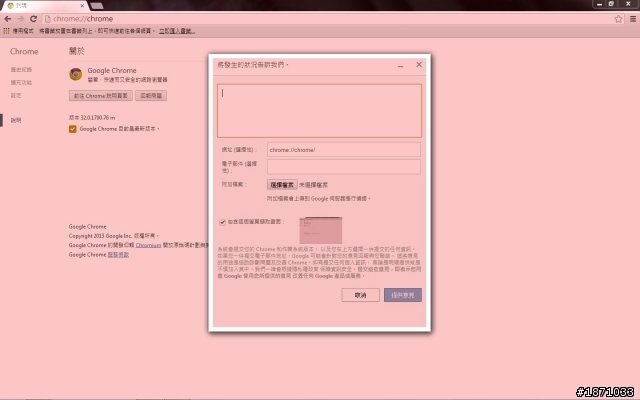The image size is (640, 400).
Task: Open 擴充功能 (Extensions) in the Chrome sidebar
Action: [21, 82]
